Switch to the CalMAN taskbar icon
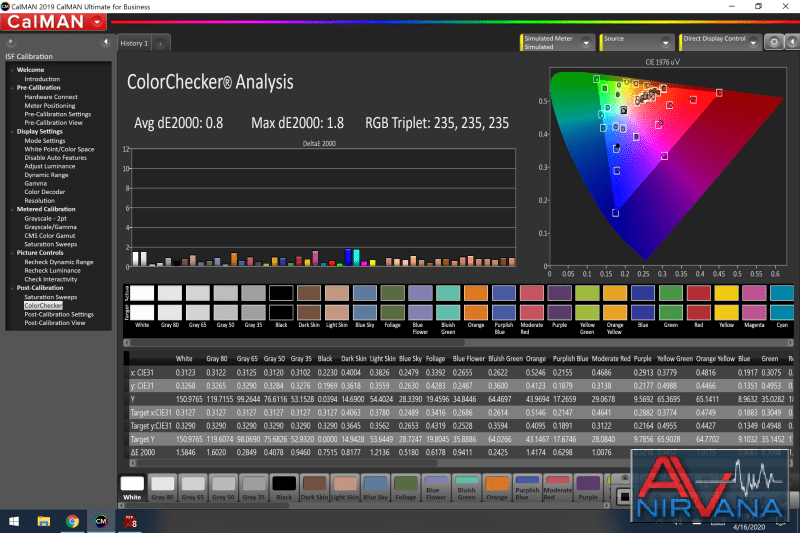 click(x=101, y=521)
